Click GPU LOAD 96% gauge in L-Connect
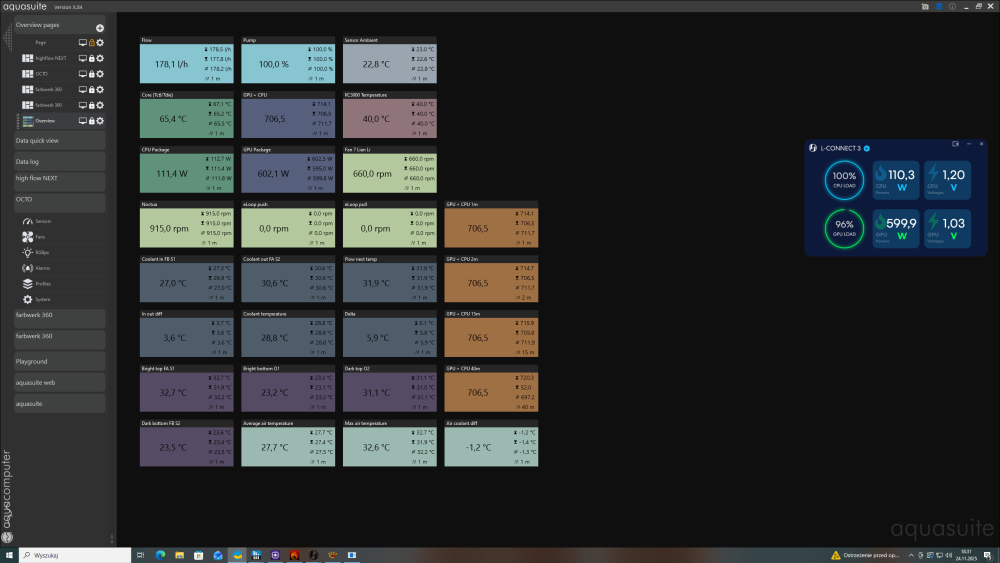 pos(844,228)
